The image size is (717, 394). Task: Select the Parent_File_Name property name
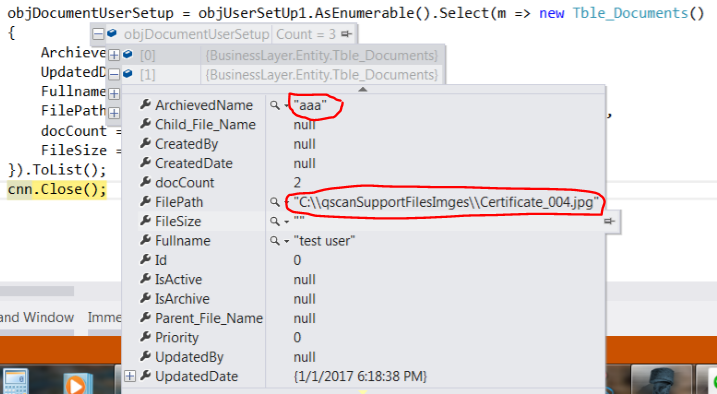click(209, 318)
